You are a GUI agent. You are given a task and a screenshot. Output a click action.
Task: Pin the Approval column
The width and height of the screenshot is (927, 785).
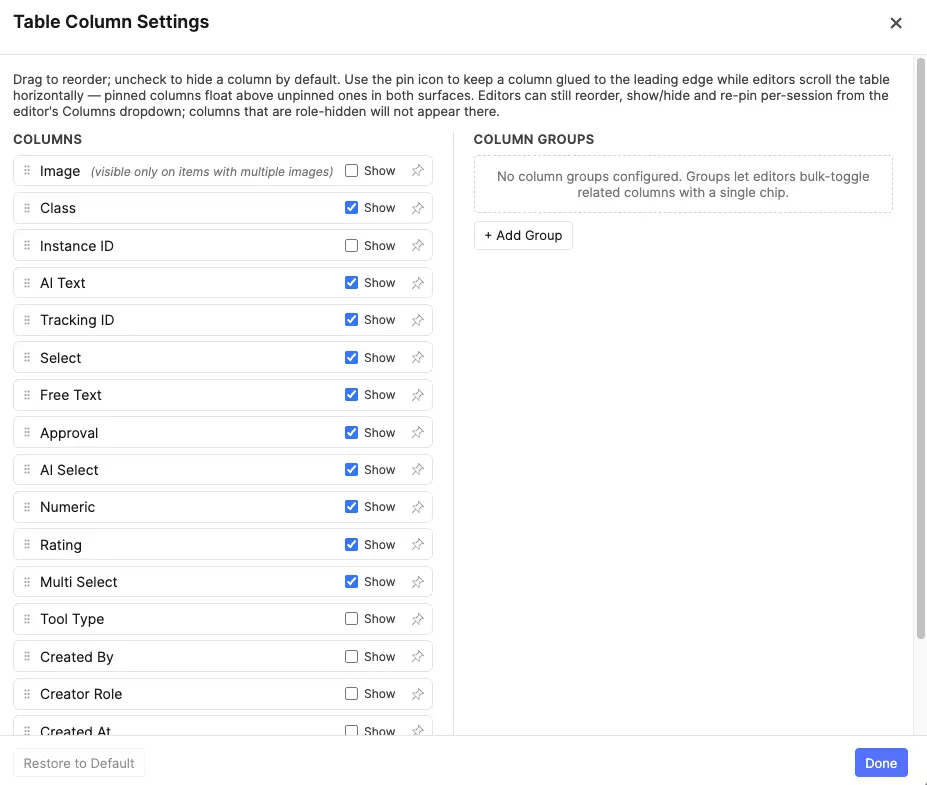tap(418, 433)
